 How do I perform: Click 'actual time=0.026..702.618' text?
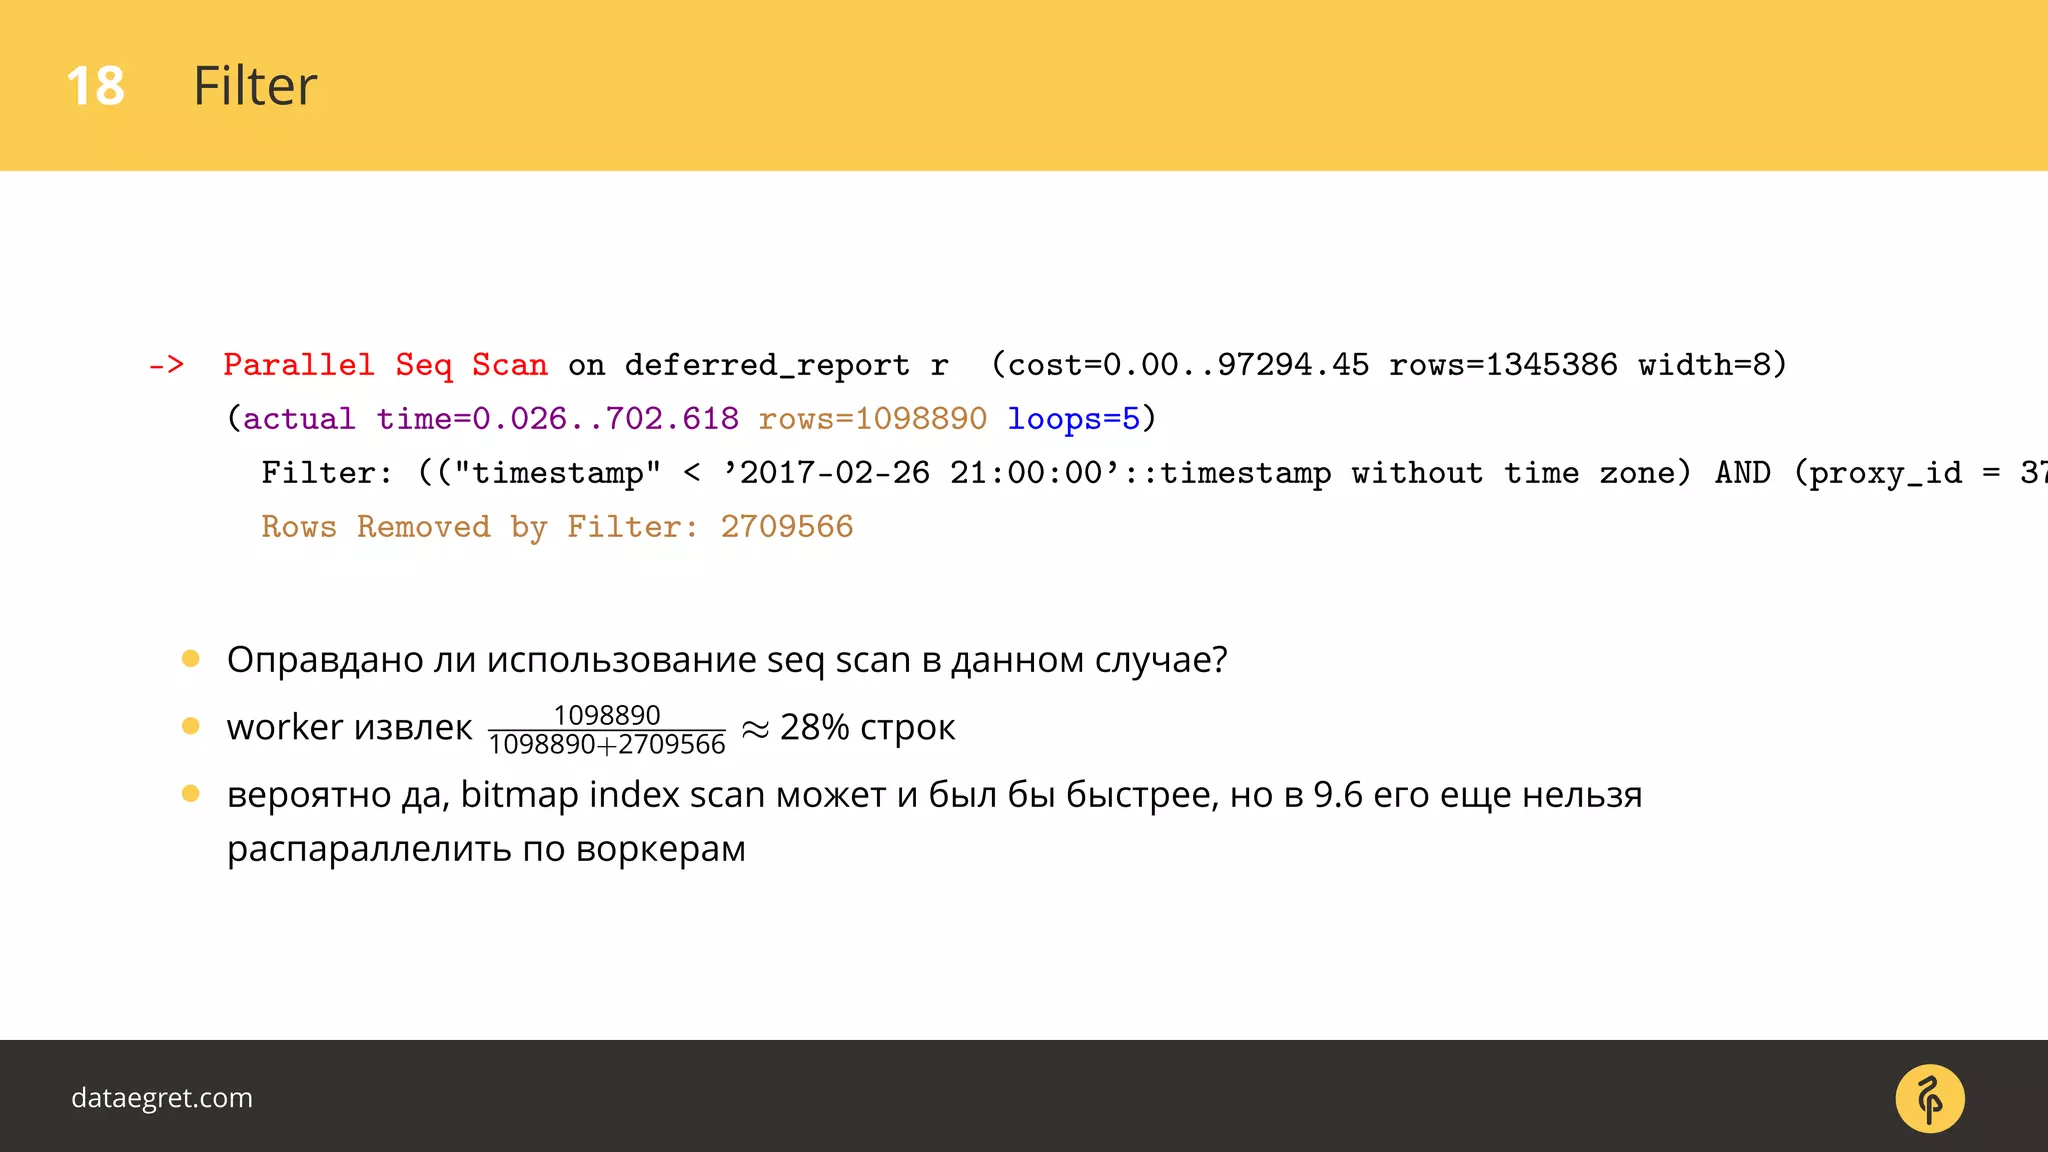491,419
